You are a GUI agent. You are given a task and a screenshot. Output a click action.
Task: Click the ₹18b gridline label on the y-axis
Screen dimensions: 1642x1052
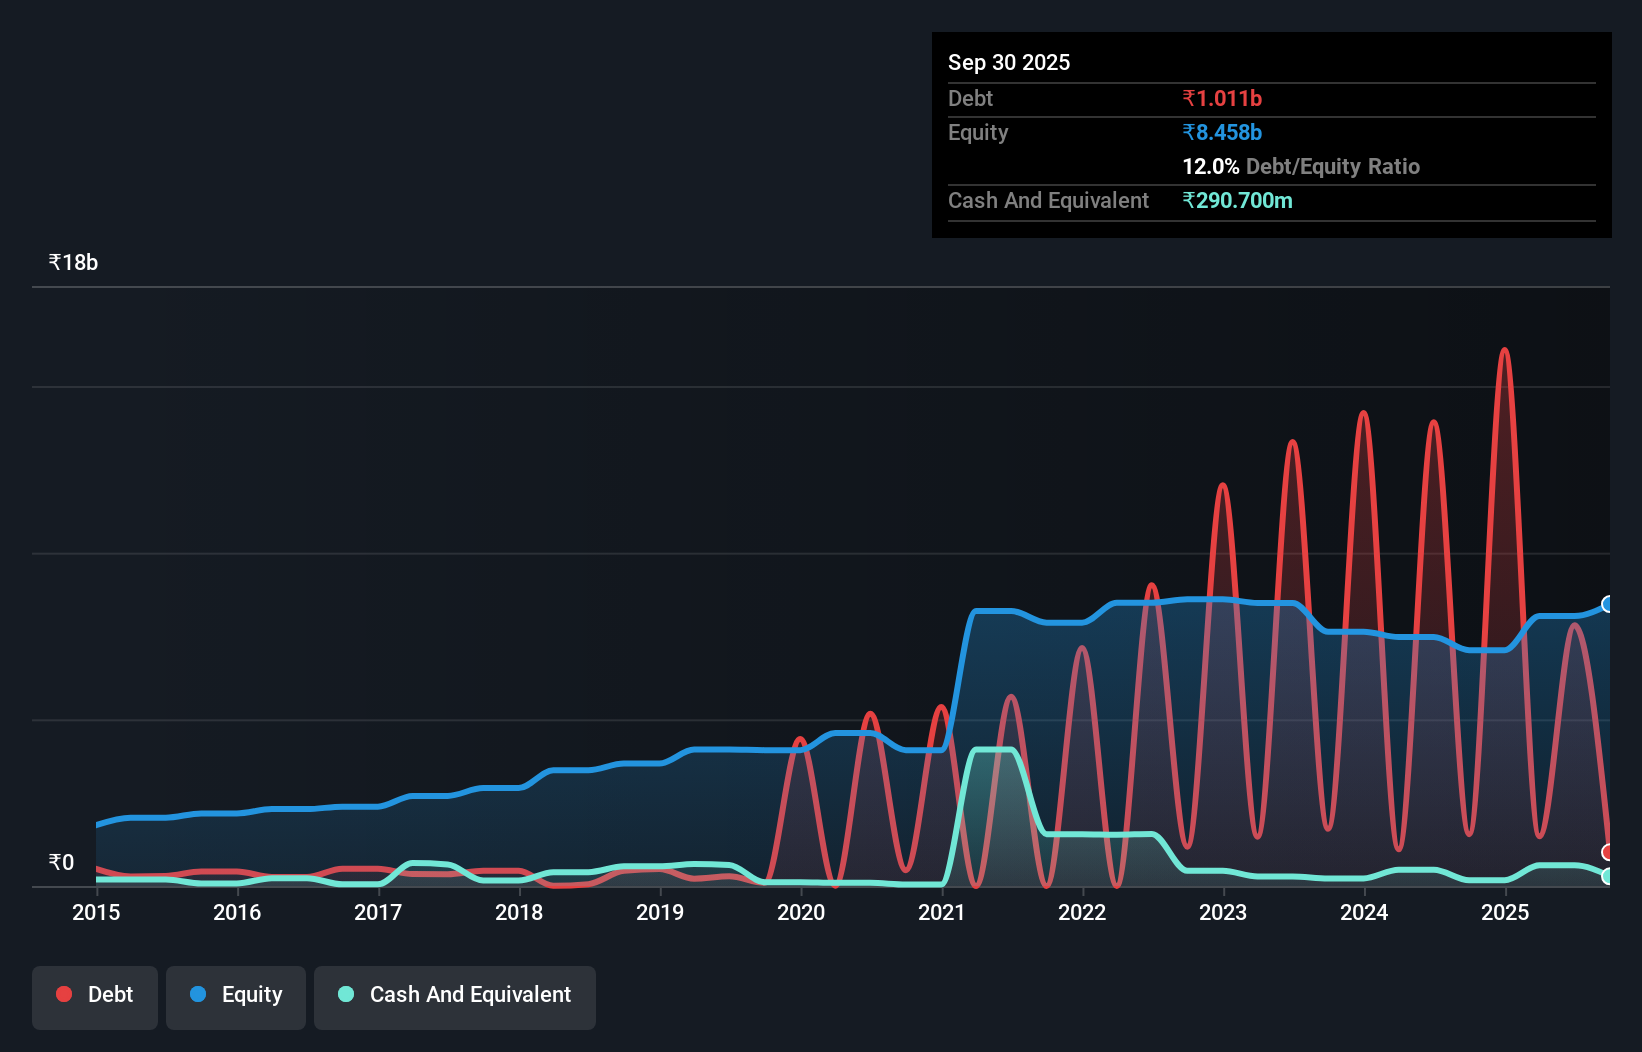pos(72,261)
